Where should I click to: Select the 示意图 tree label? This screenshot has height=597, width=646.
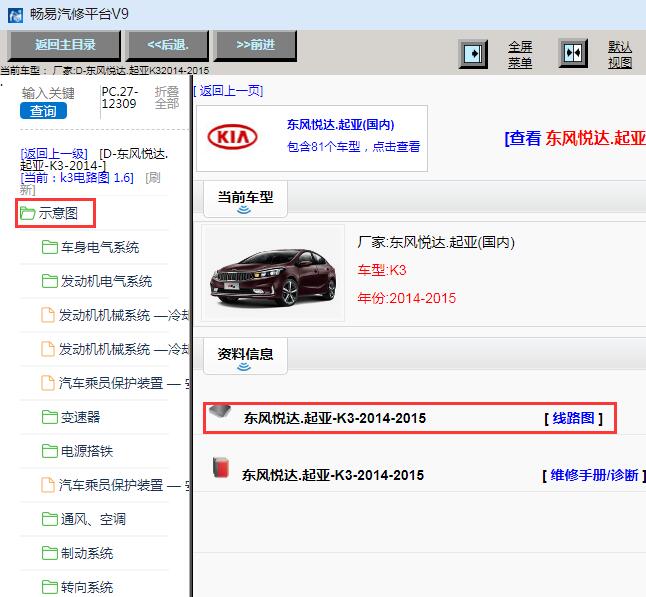[x=58, y=213]
